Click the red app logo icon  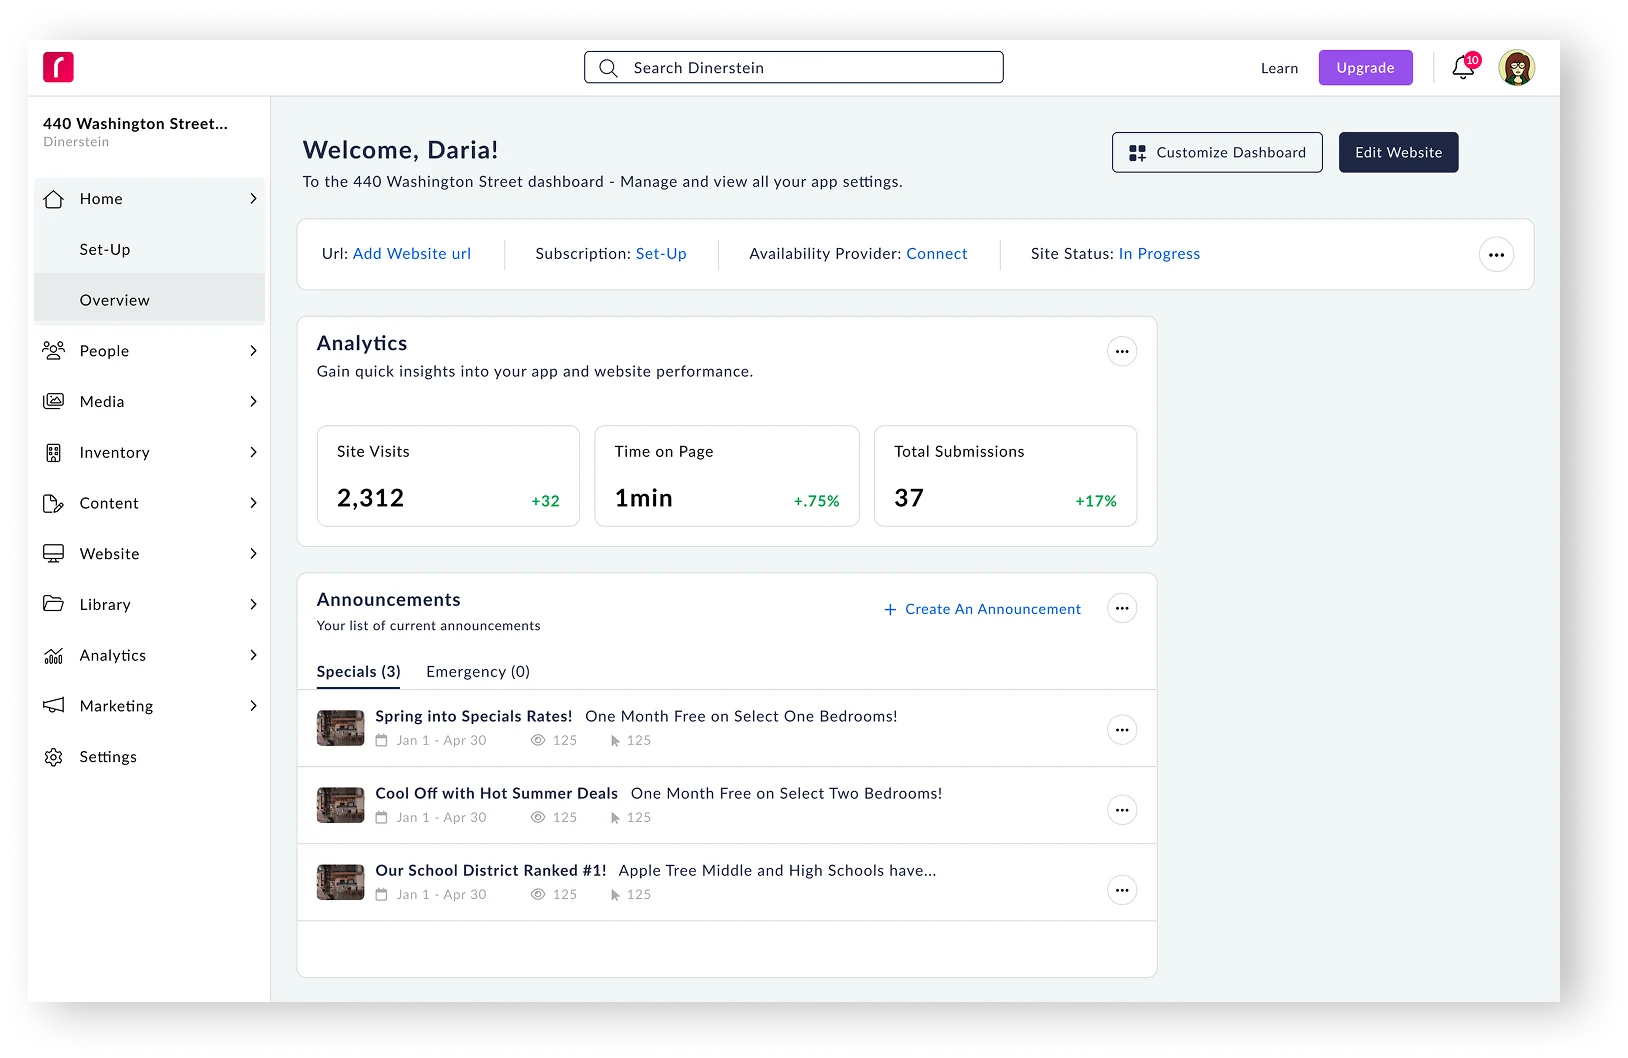pyautogui.click(x=58, y=67)
